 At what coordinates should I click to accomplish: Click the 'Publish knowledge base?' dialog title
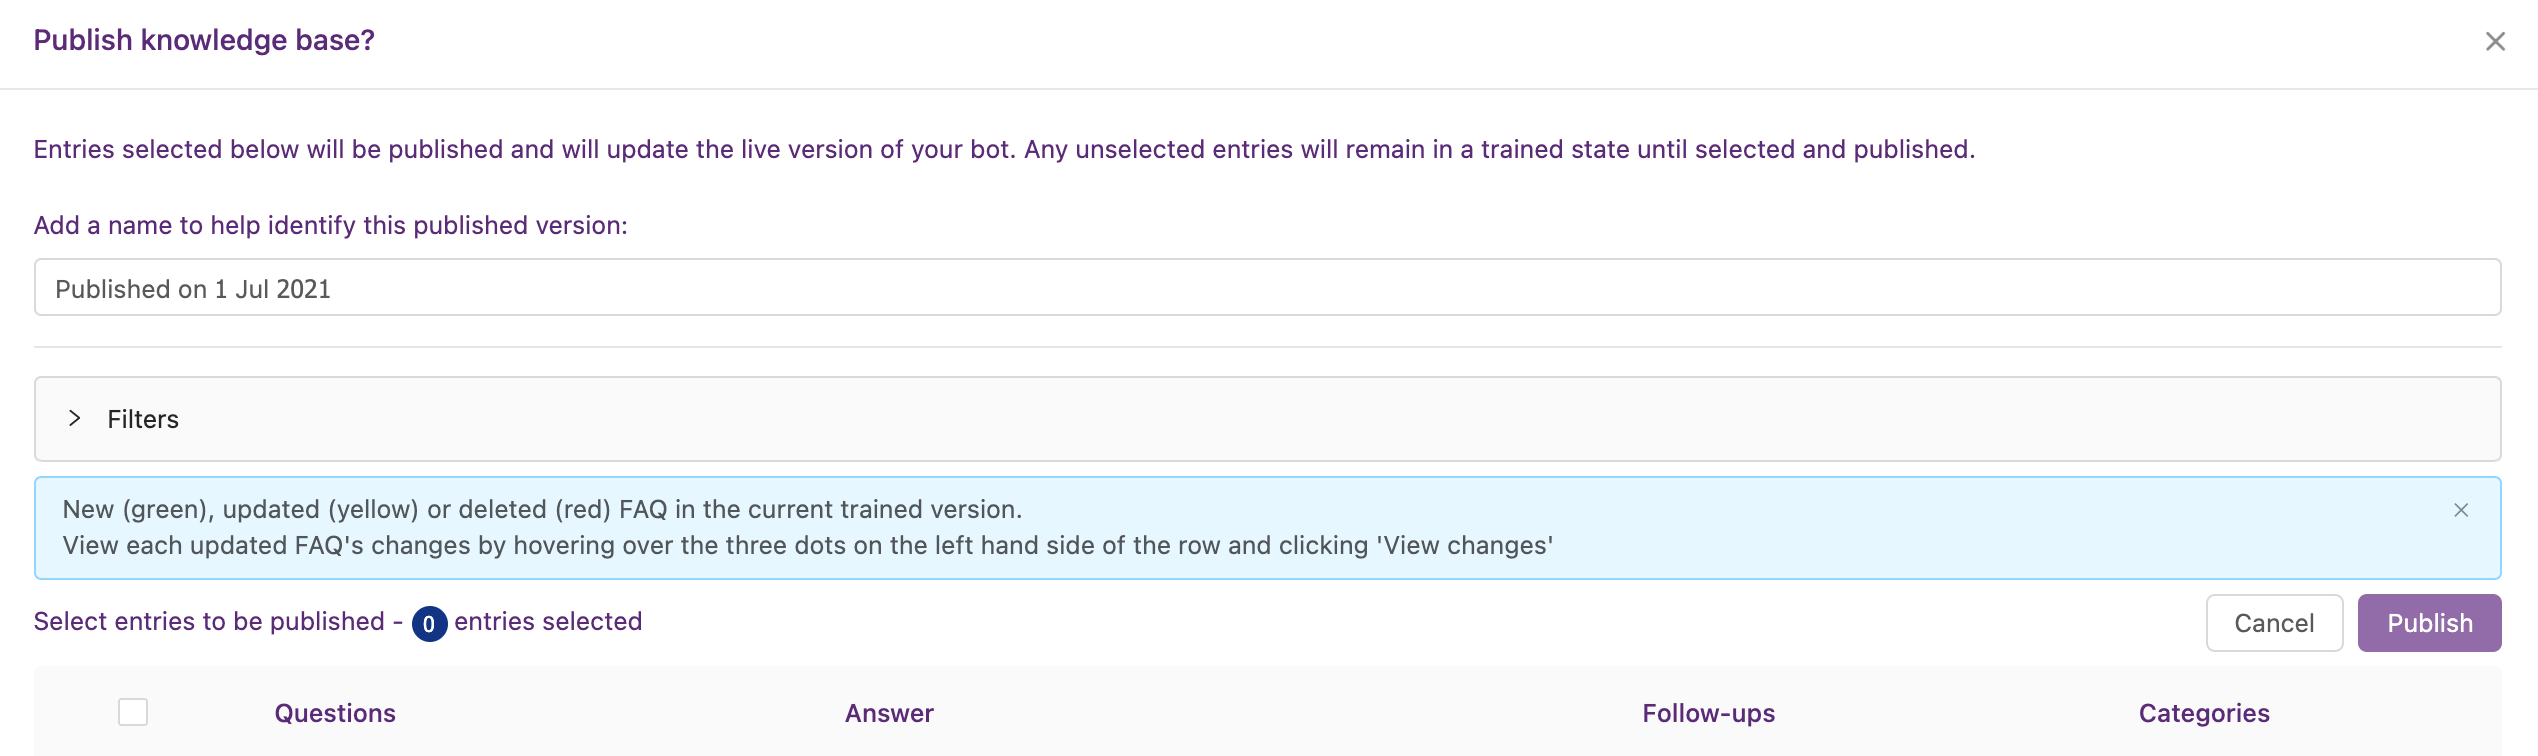click(x=204, y=40)
